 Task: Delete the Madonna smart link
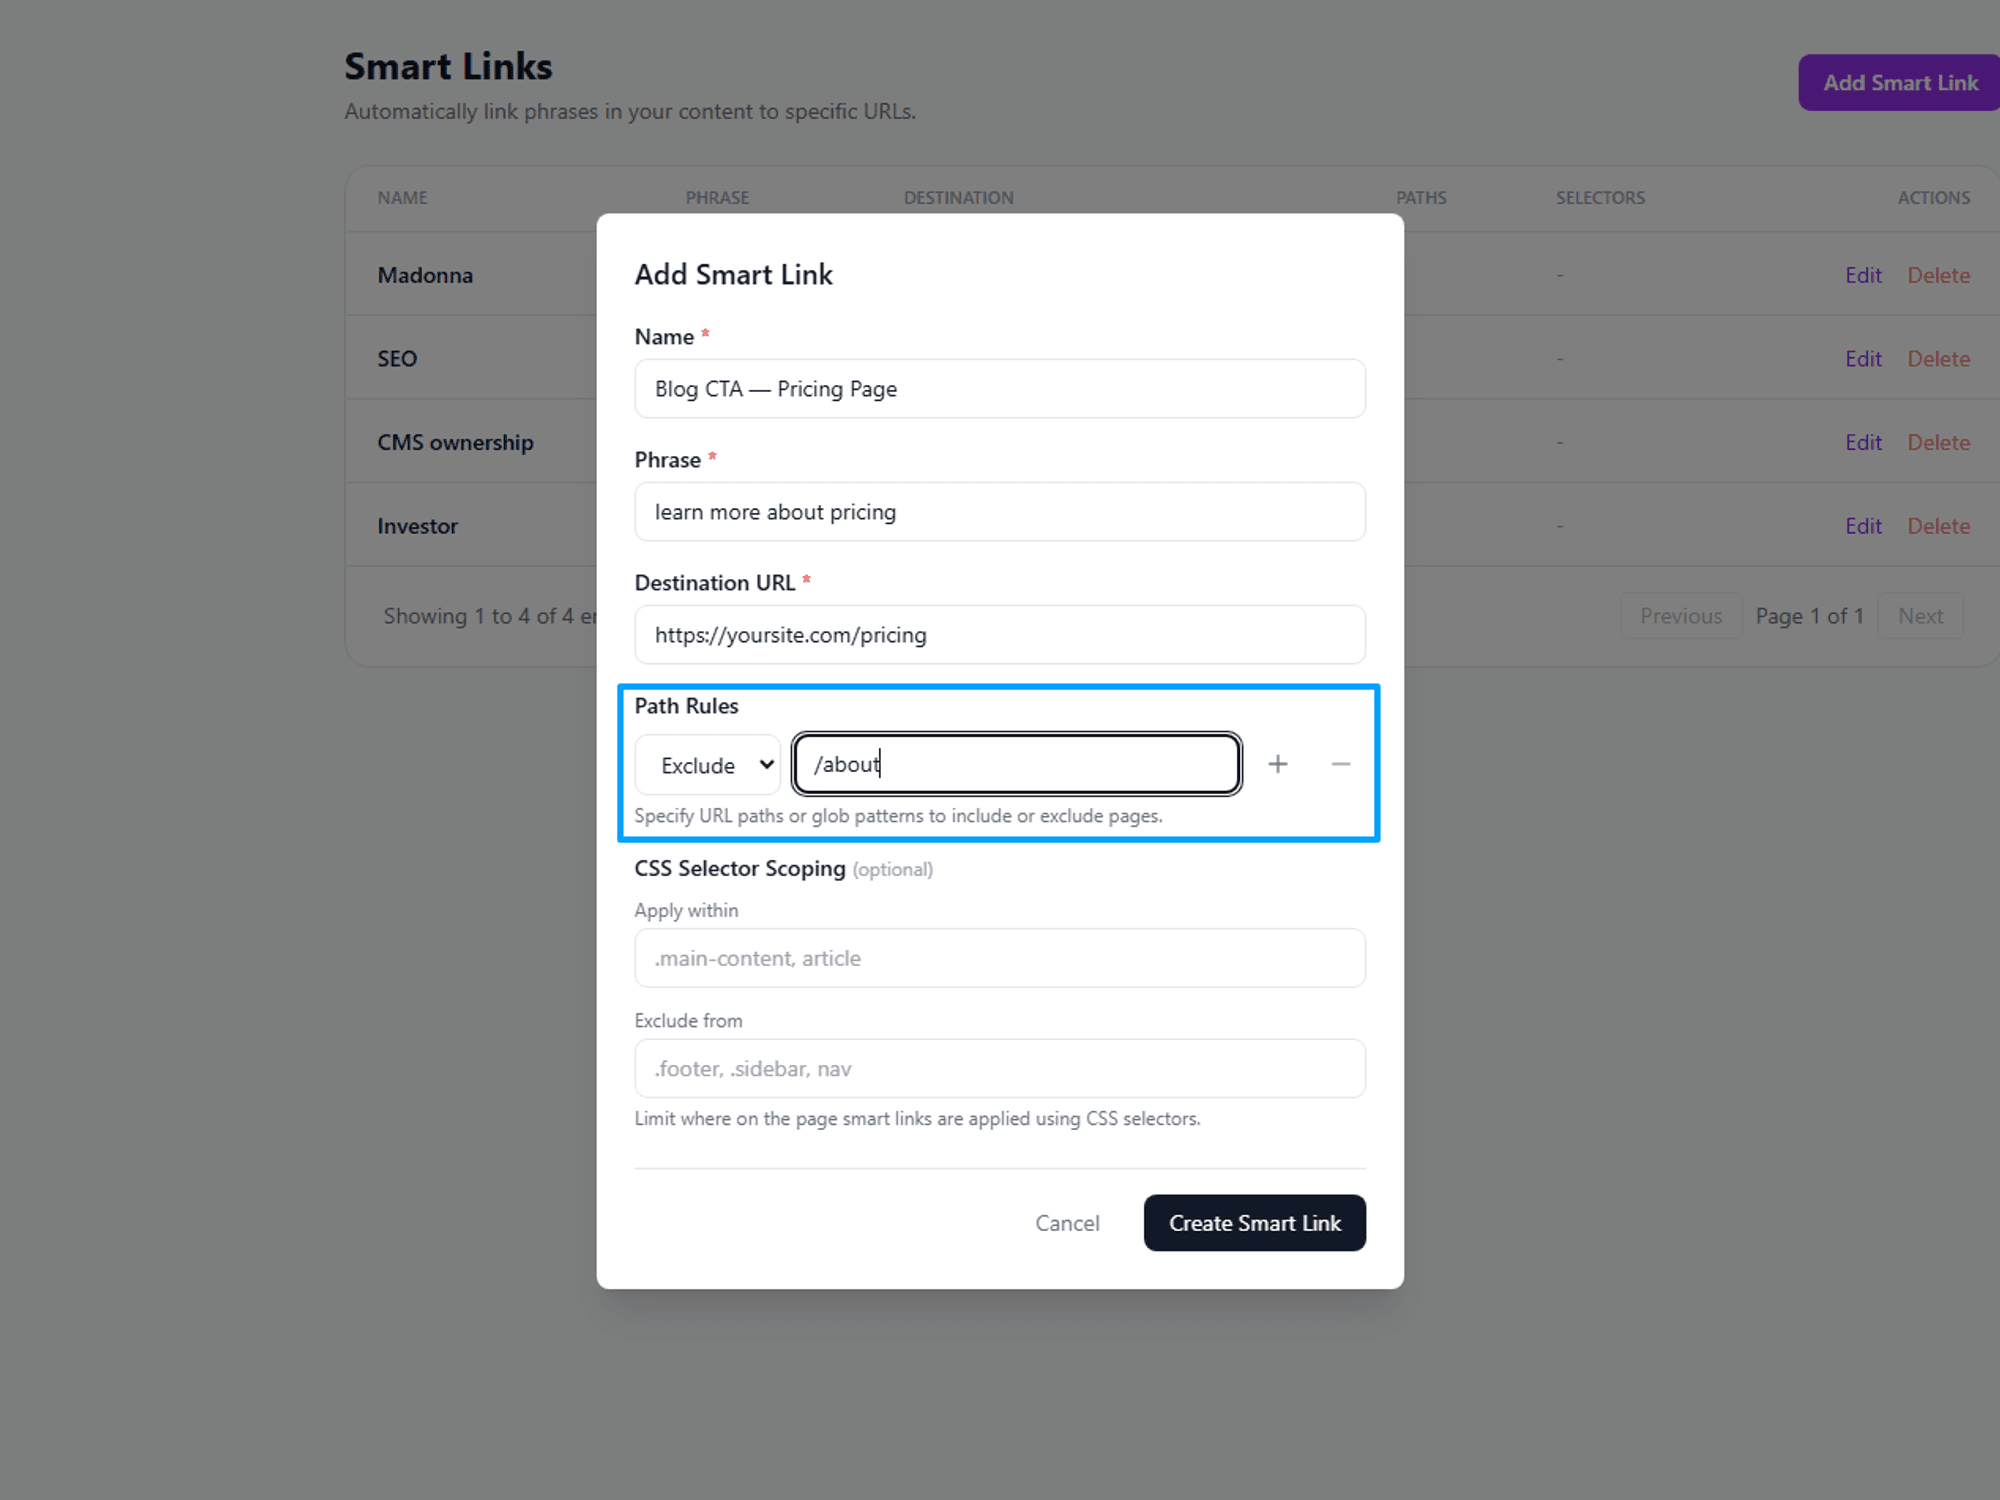coord(1938,275)
